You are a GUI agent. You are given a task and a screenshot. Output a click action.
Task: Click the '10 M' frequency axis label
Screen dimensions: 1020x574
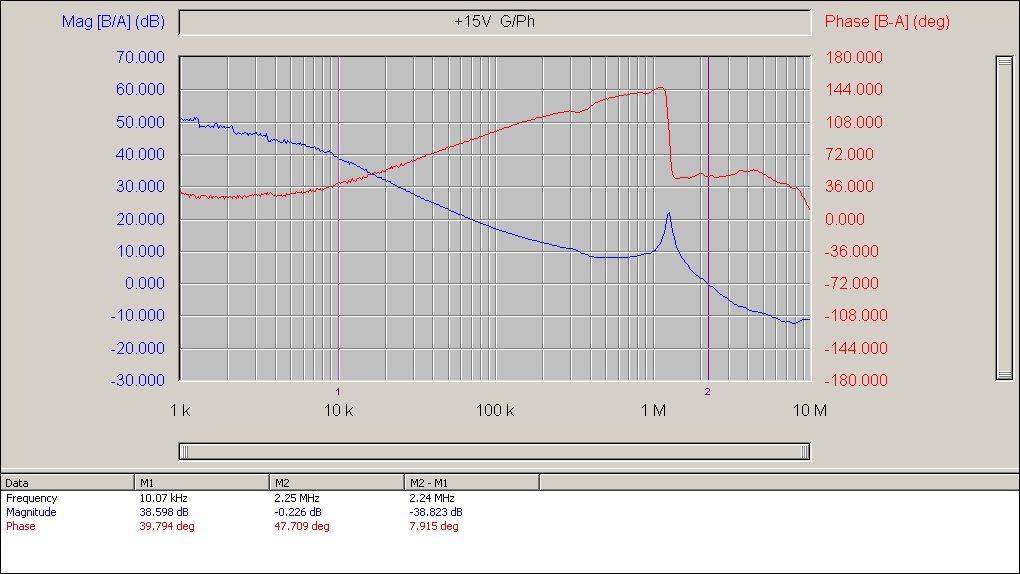[x=810, y=411]
